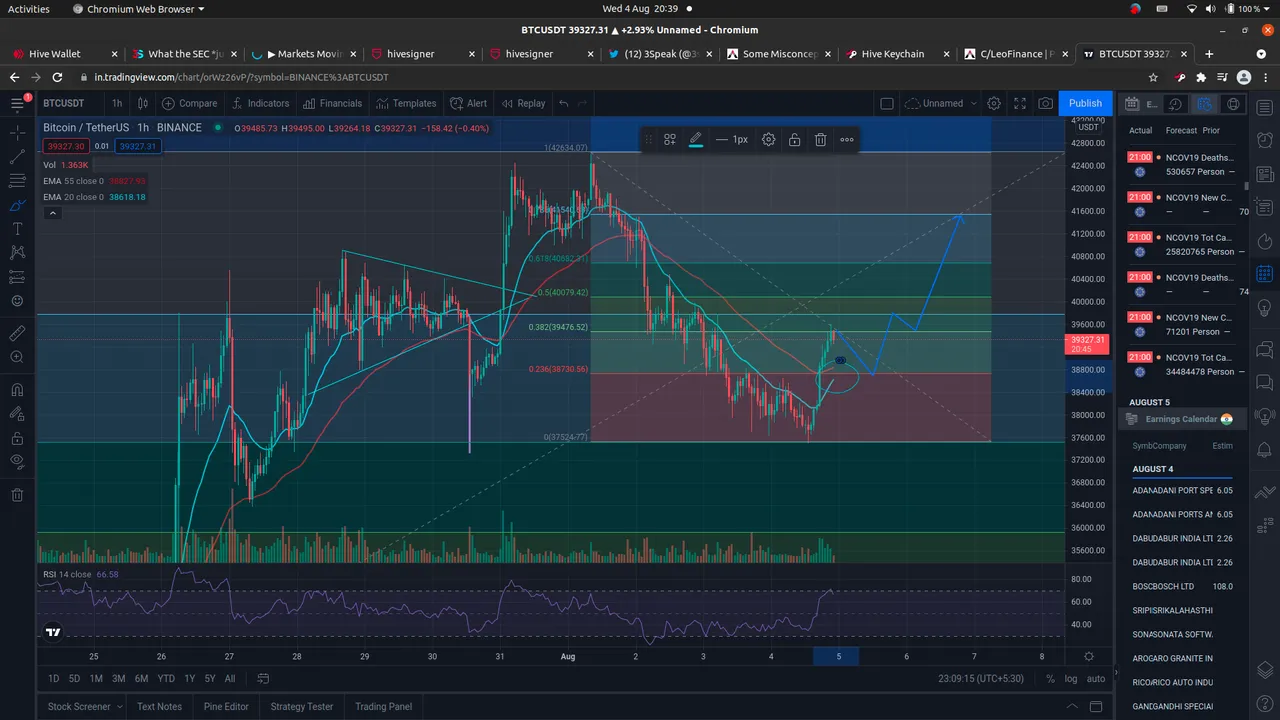This screenshot has height=720, width=1280.
Task: Hide all drawings with the eye icon
Action: click(17, 462)
